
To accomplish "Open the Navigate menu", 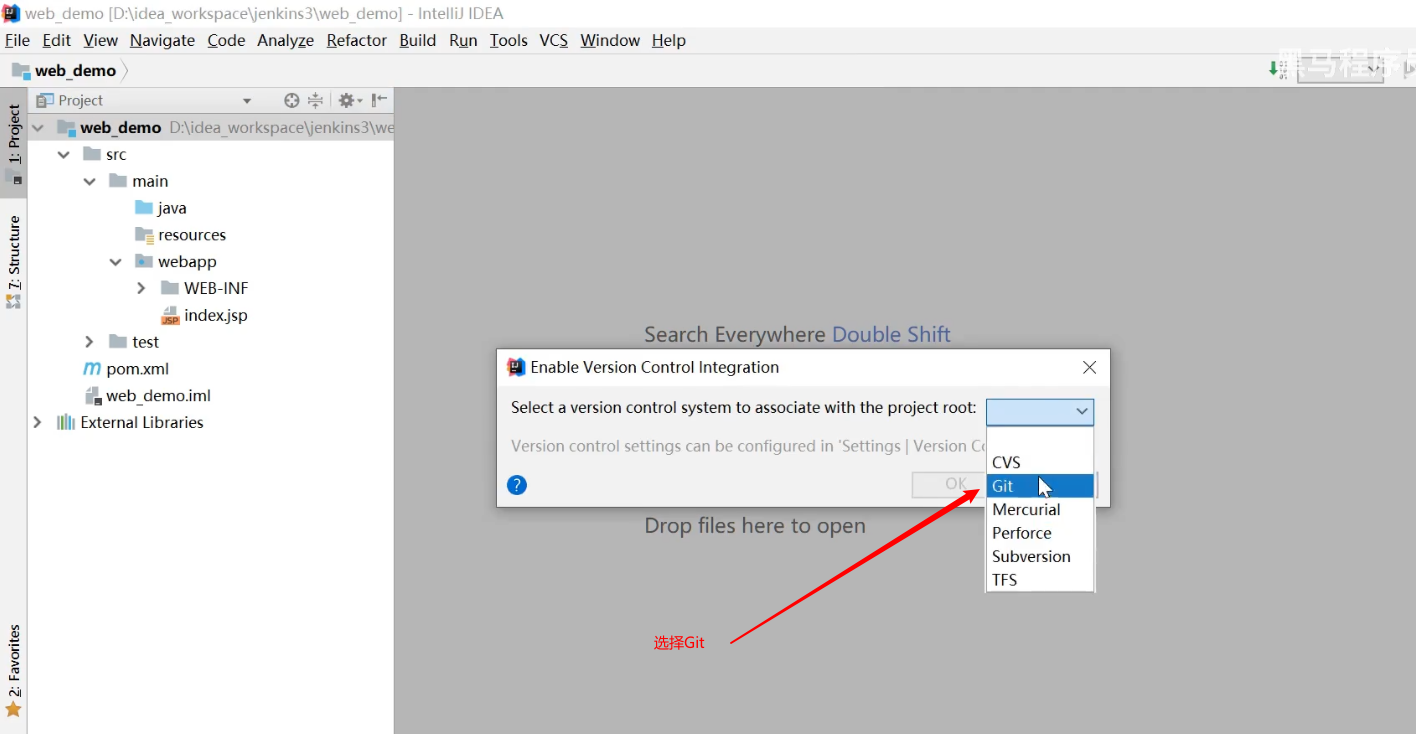I will coord(162,40).
